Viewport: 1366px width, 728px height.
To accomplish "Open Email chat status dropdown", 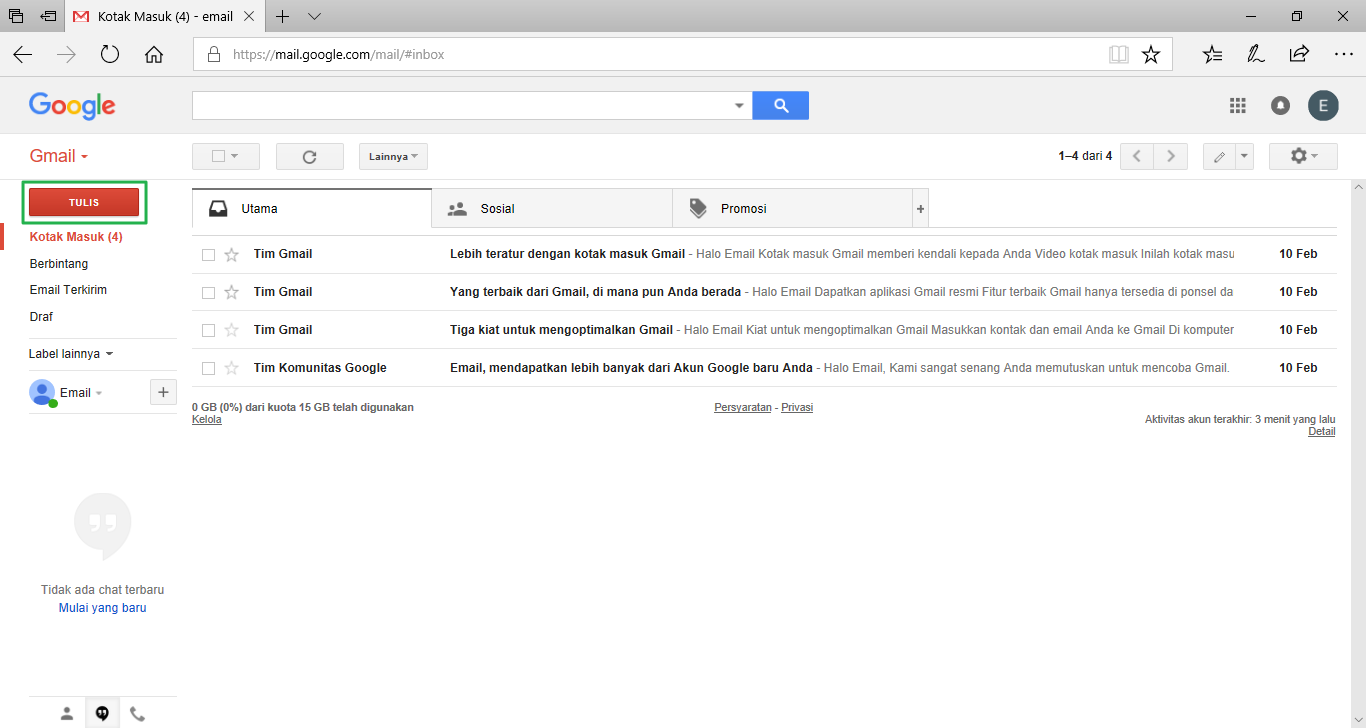I will tap(98, 393).
